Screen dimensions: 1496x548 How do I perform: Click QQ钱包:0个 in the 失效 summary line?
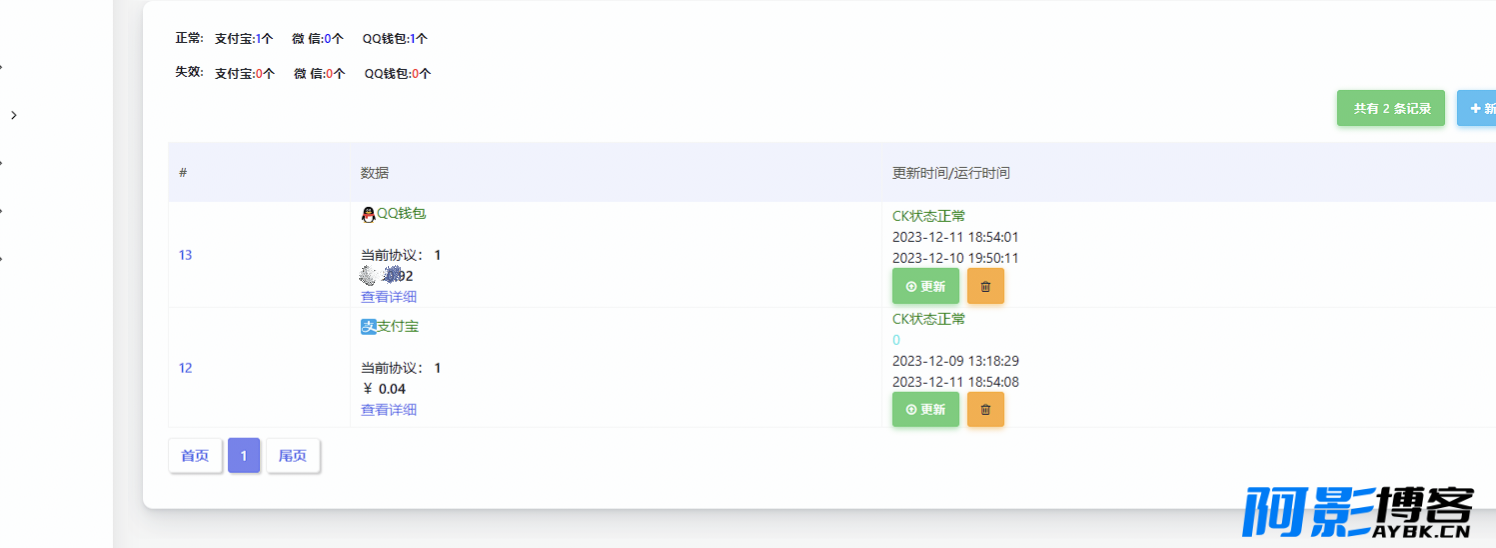coord(398,74)
